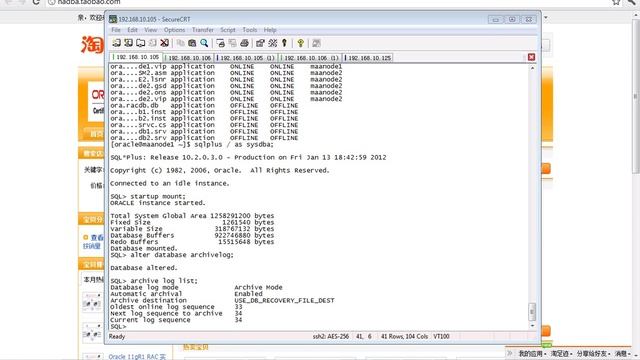The width and height of the screenshot is (640, 360).
Task: Click the SecureCRT title bar app icon
Action: tap(113, 19)
